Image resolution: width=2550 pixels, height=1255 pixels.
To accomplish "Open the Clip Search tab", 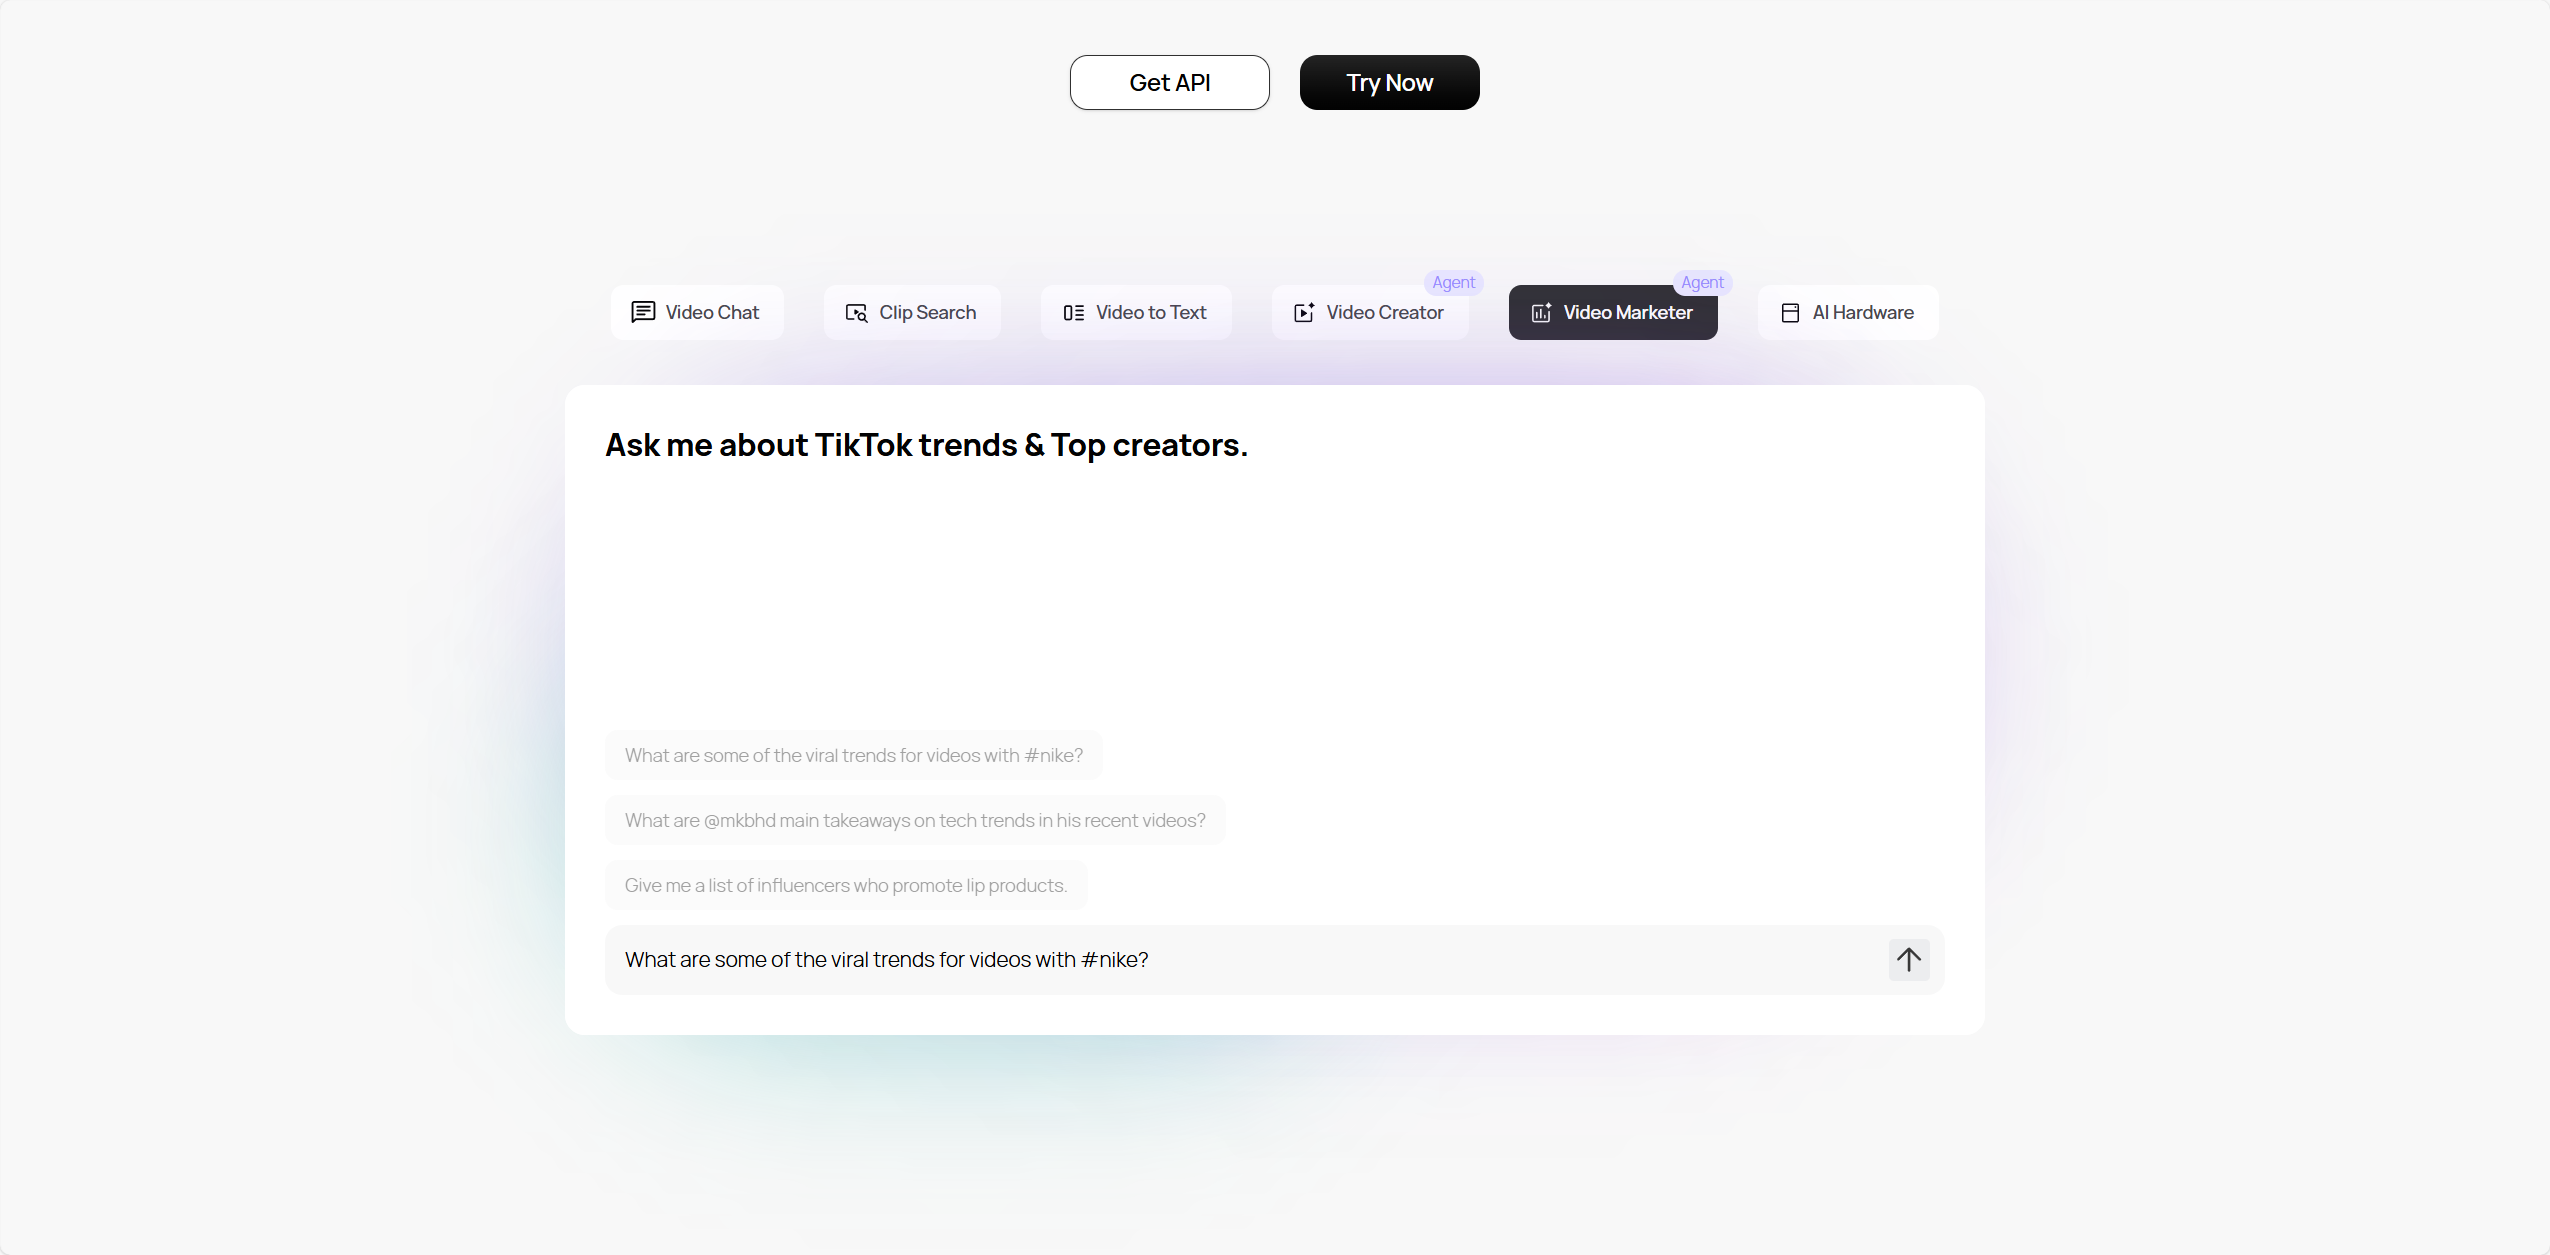I will coord(912,313).
